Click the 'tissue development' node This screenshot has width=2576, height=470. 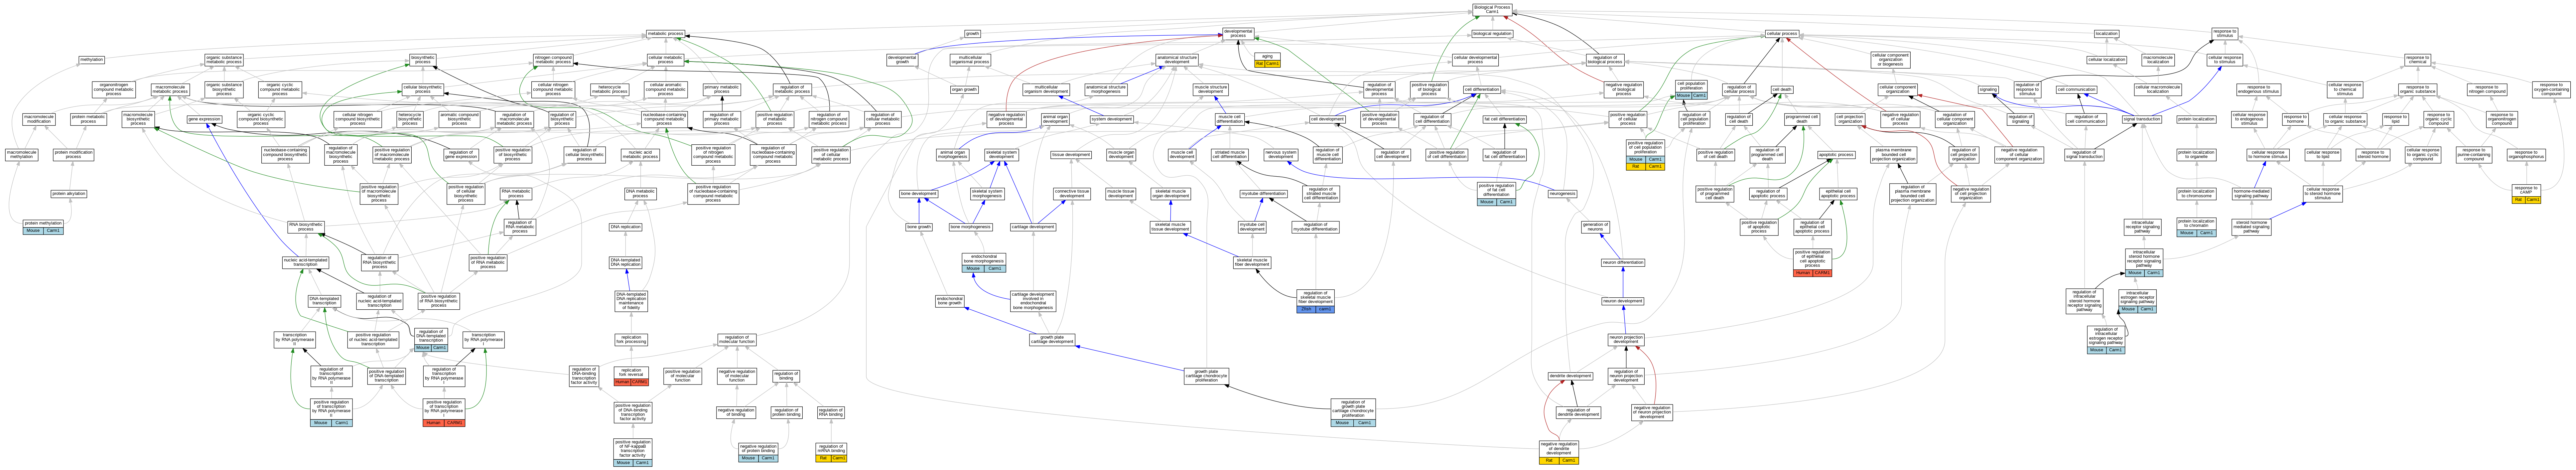1071,155
